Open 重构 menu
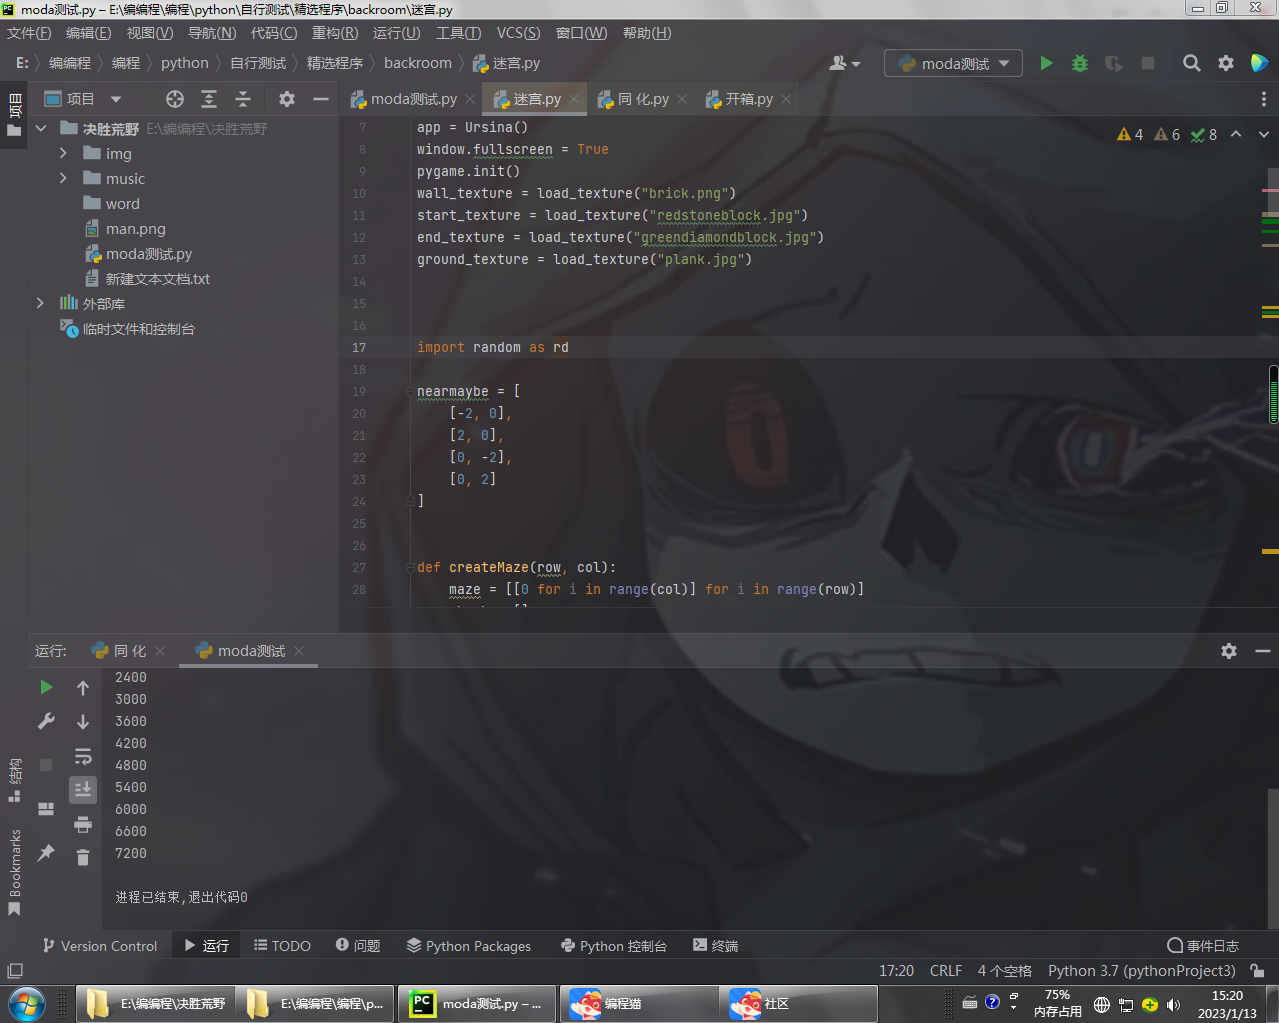This screenshot has height=1023, width=1279. pos(335,33)
